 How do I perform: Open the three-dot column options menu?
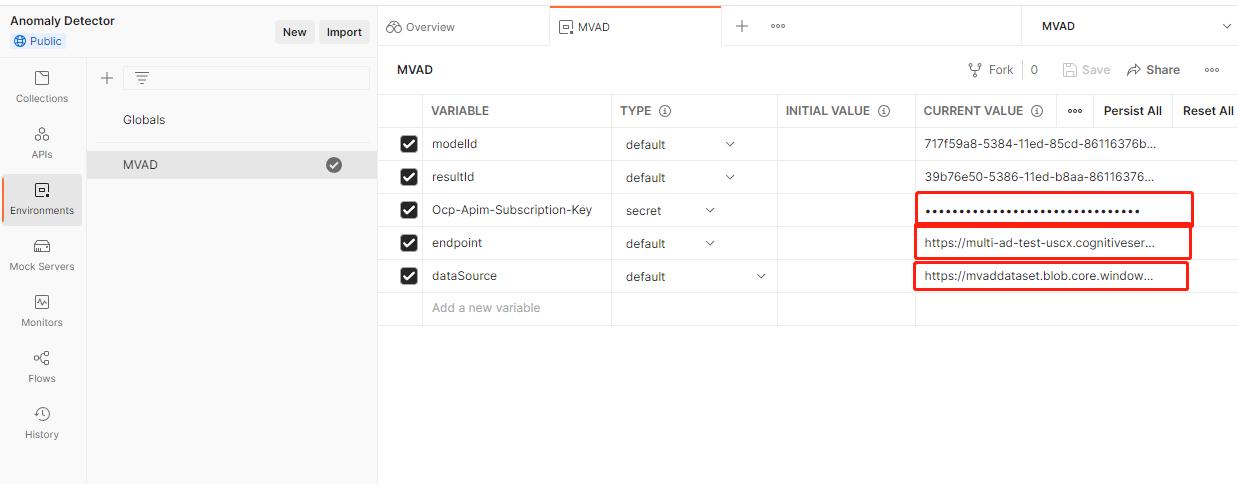1075,111
